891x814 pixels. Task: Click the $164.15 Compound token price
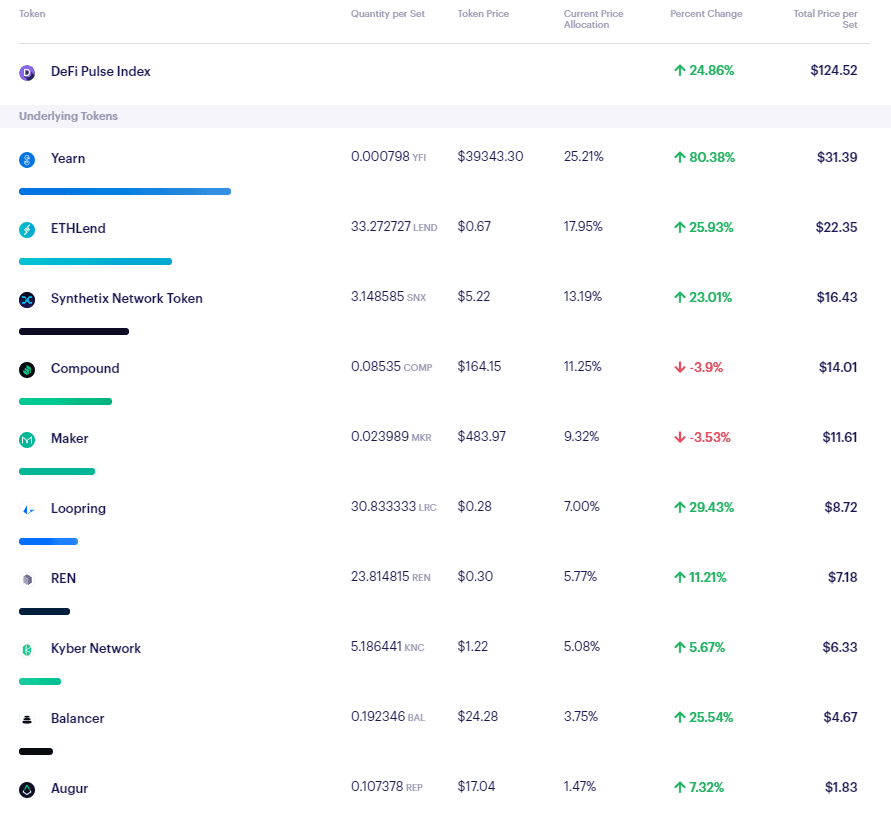click(479, 367)
